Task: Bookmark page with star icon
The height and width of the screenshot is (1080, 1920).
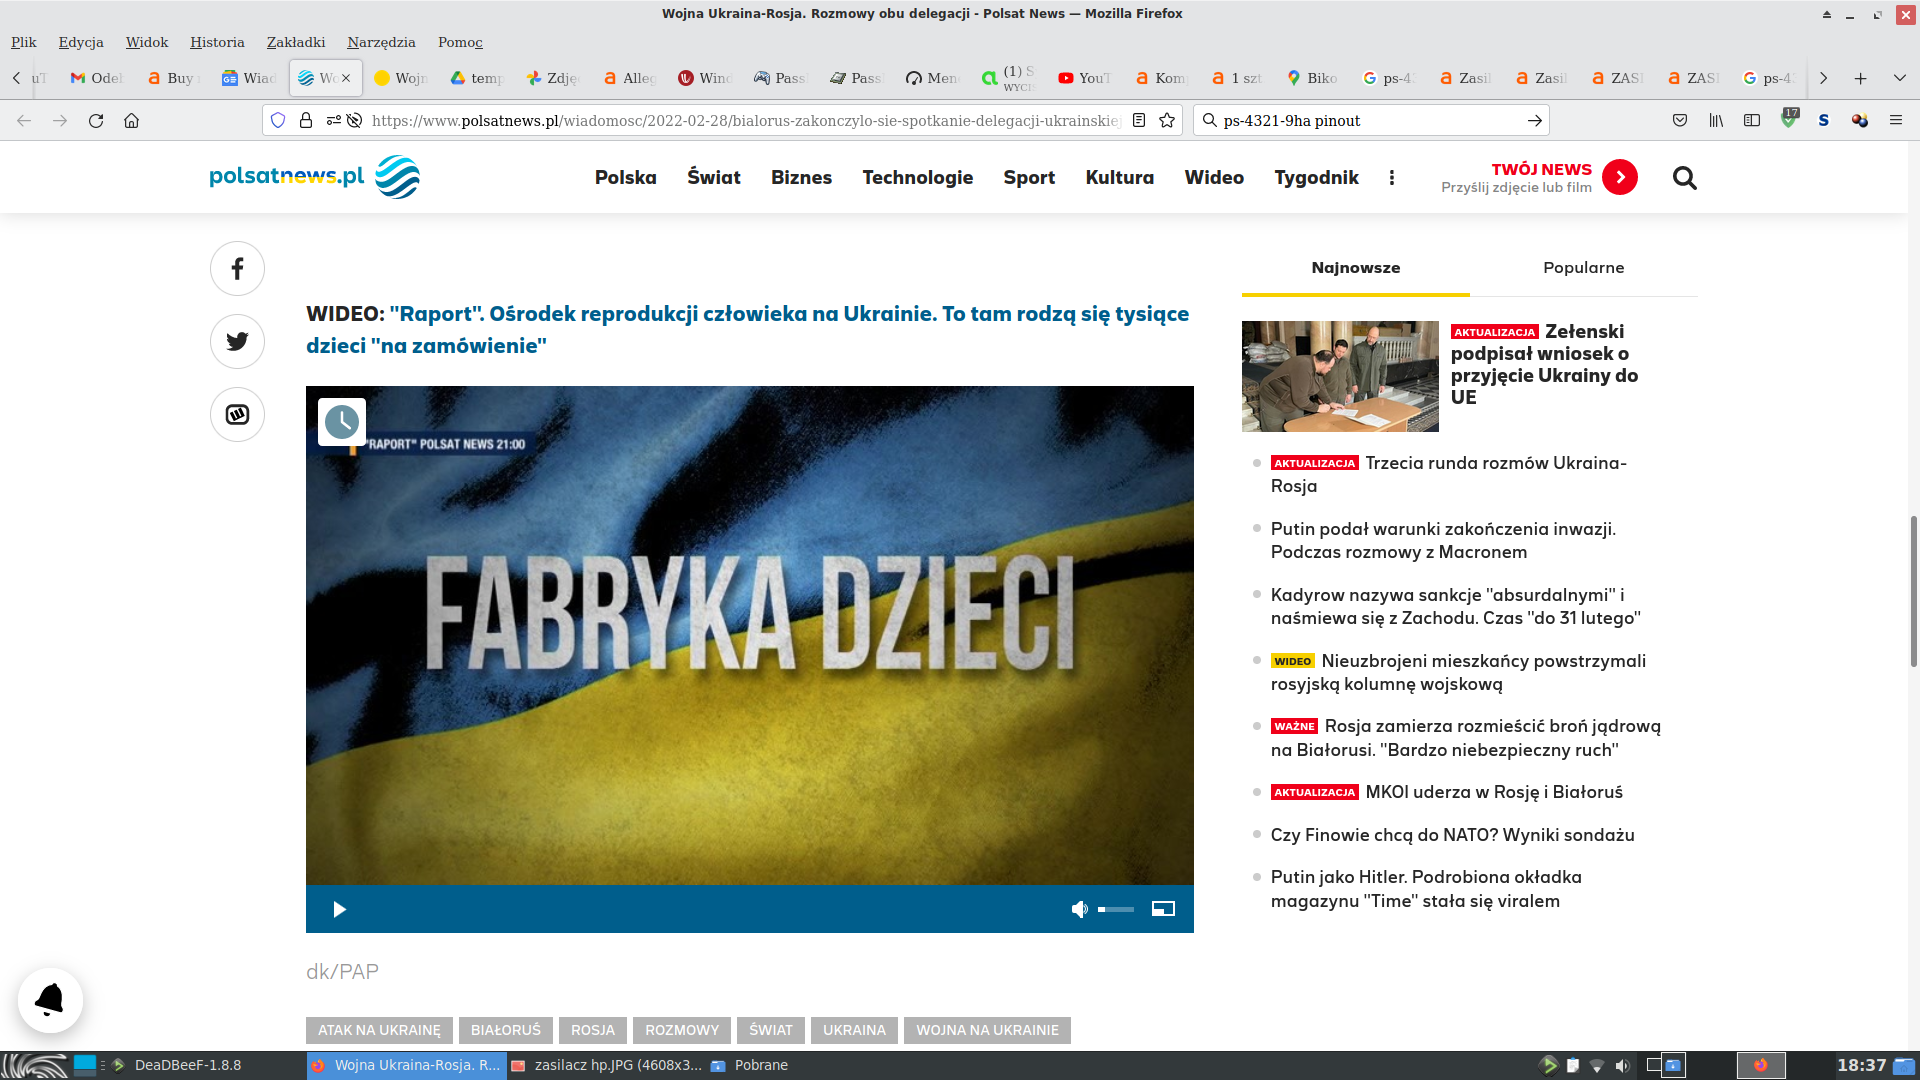Action: pos(1166,120)
